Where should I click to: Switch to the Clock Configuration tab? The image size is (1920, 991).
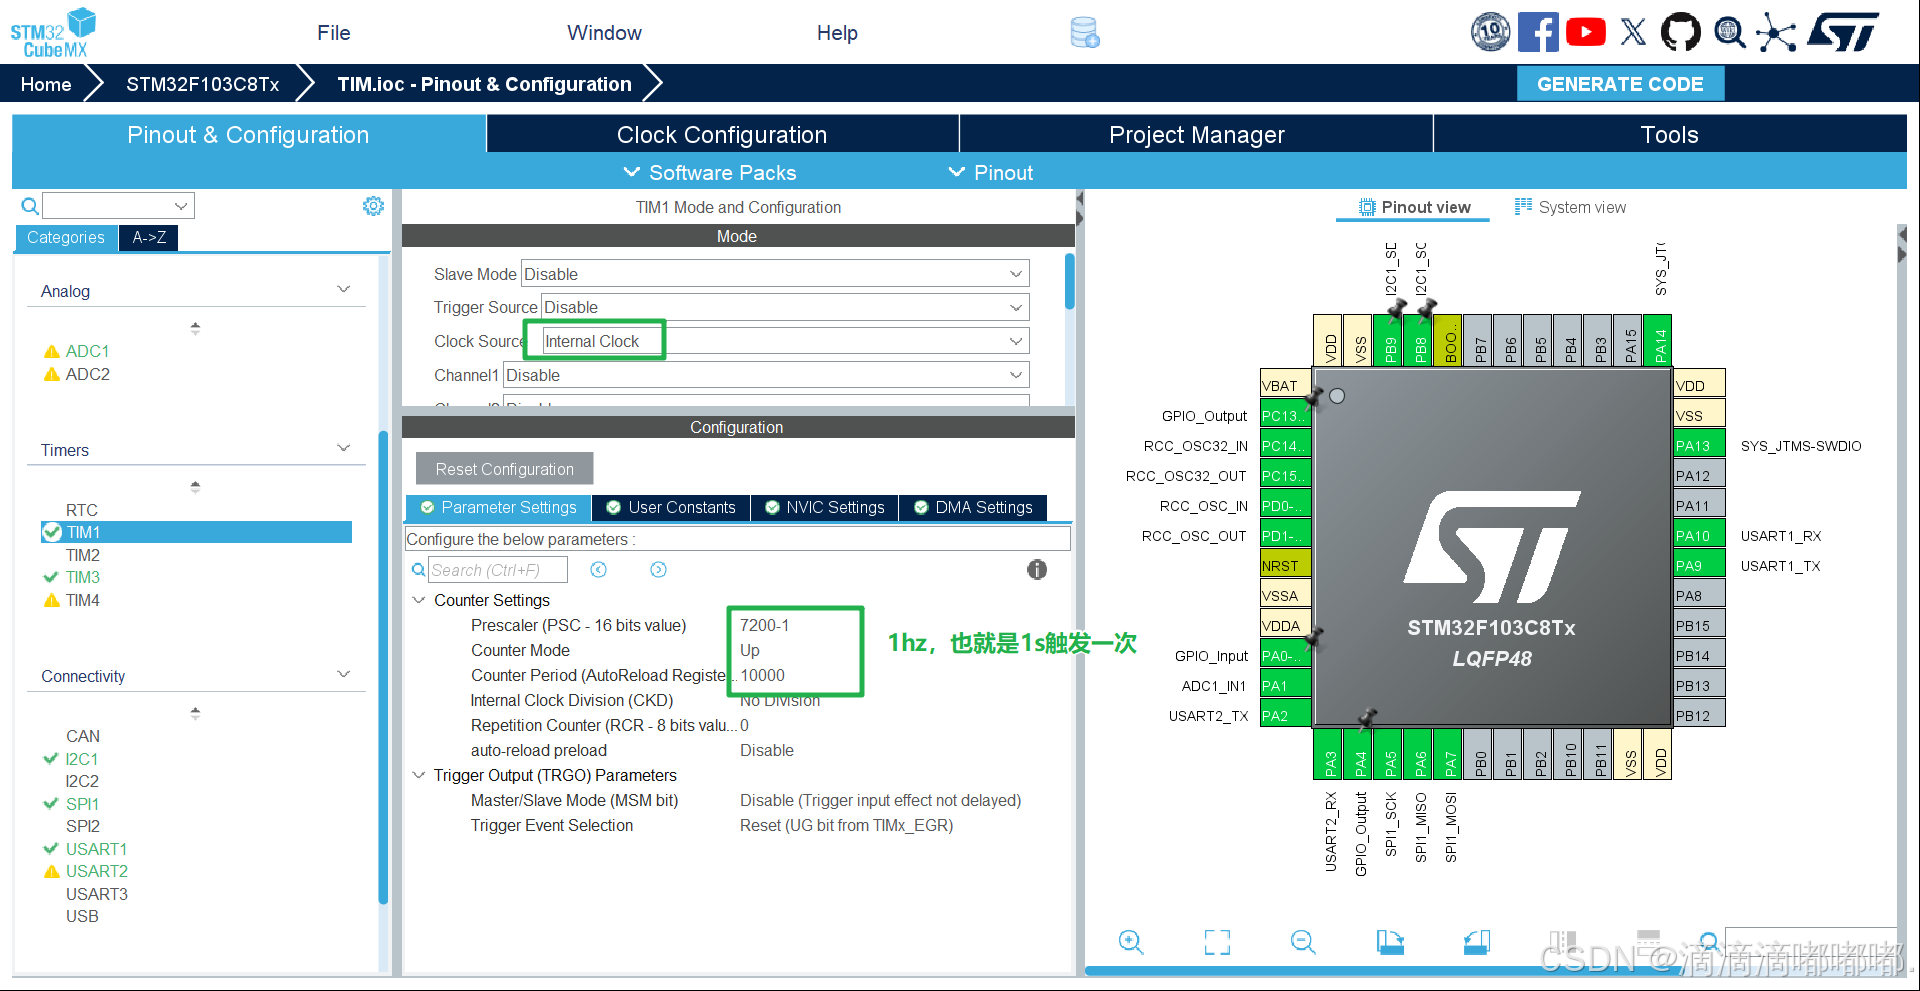722,135
